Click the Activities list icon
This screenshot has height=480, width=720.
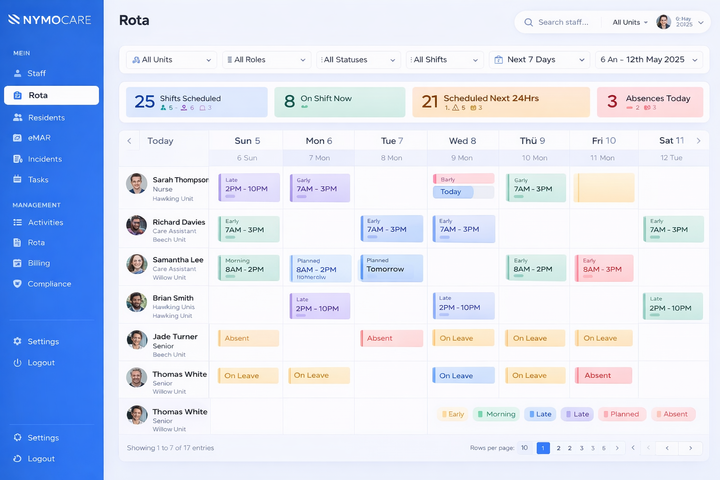pos(17,222)
